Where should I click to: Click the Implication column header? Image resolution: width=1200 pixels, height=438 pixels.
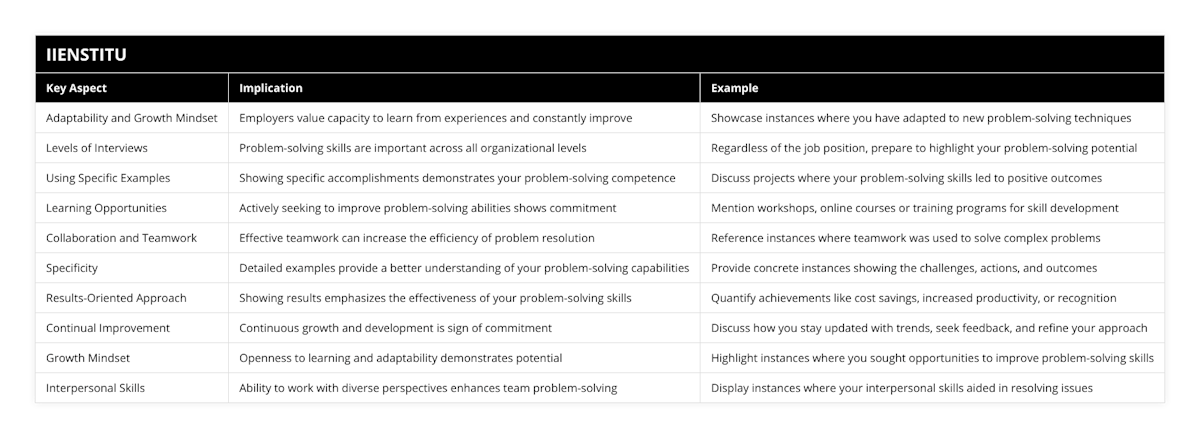point(271,88)
